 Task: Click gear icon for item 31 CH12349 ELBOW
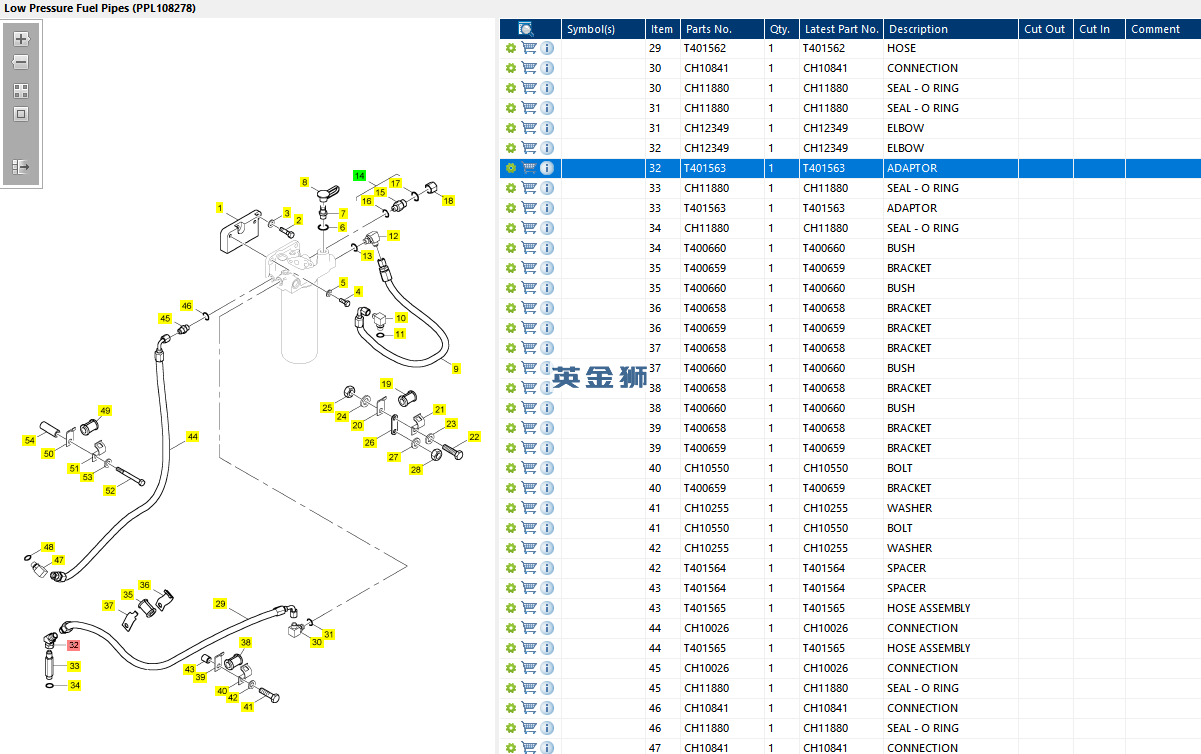point(511,128)
